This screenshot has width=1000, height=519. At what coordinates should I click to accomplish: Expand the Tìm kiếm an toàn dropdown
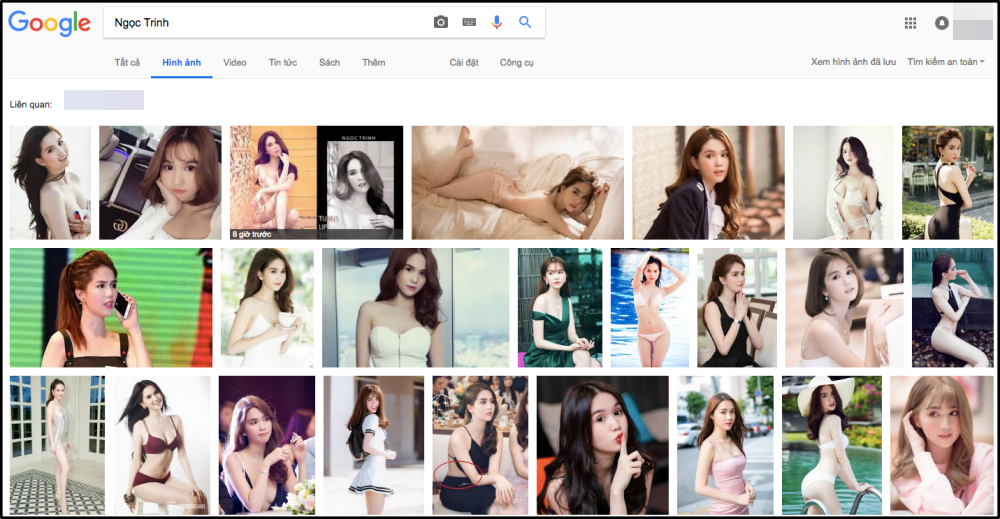pos(946,62)
